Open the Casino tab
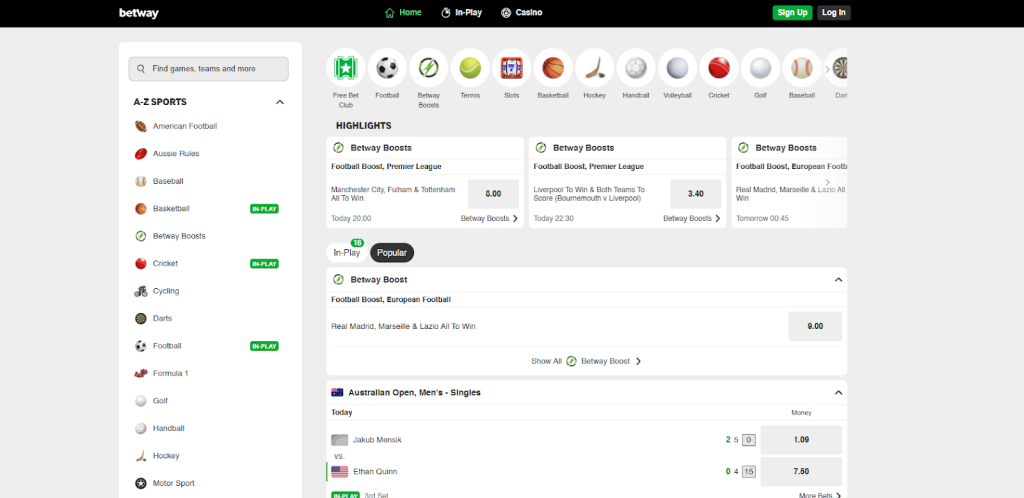The image size is (1024, 498). (x=522, y=12)
